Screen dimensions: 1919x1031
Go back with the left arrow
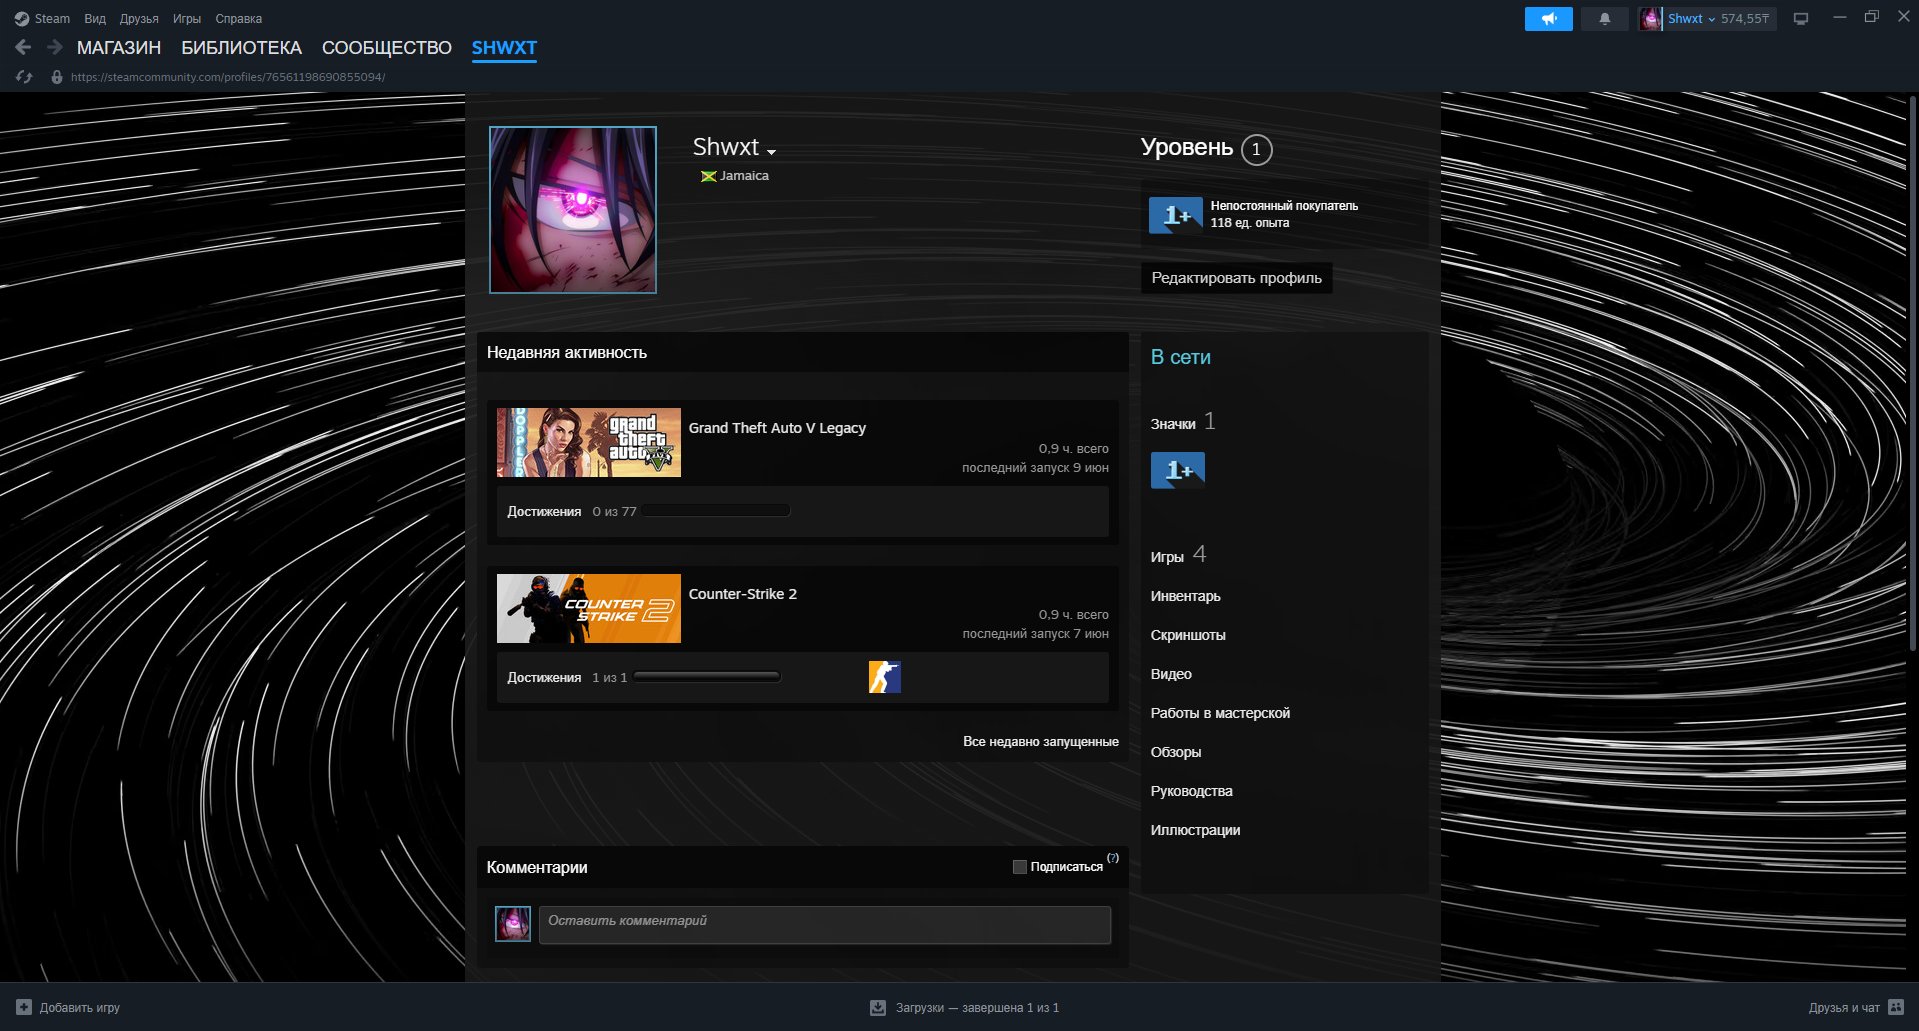23,47
